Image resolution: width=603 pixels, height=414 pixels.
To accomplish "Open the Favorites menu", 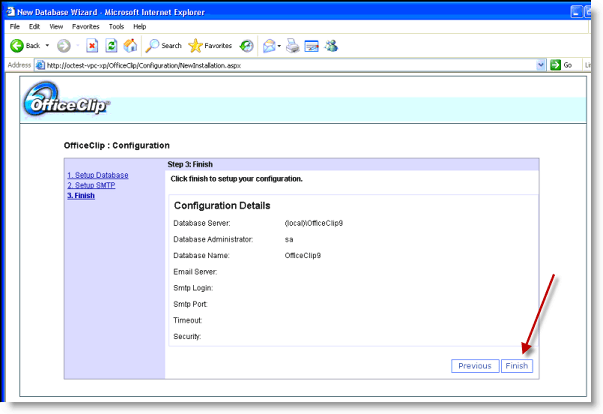I will click(x=85, y=27).
